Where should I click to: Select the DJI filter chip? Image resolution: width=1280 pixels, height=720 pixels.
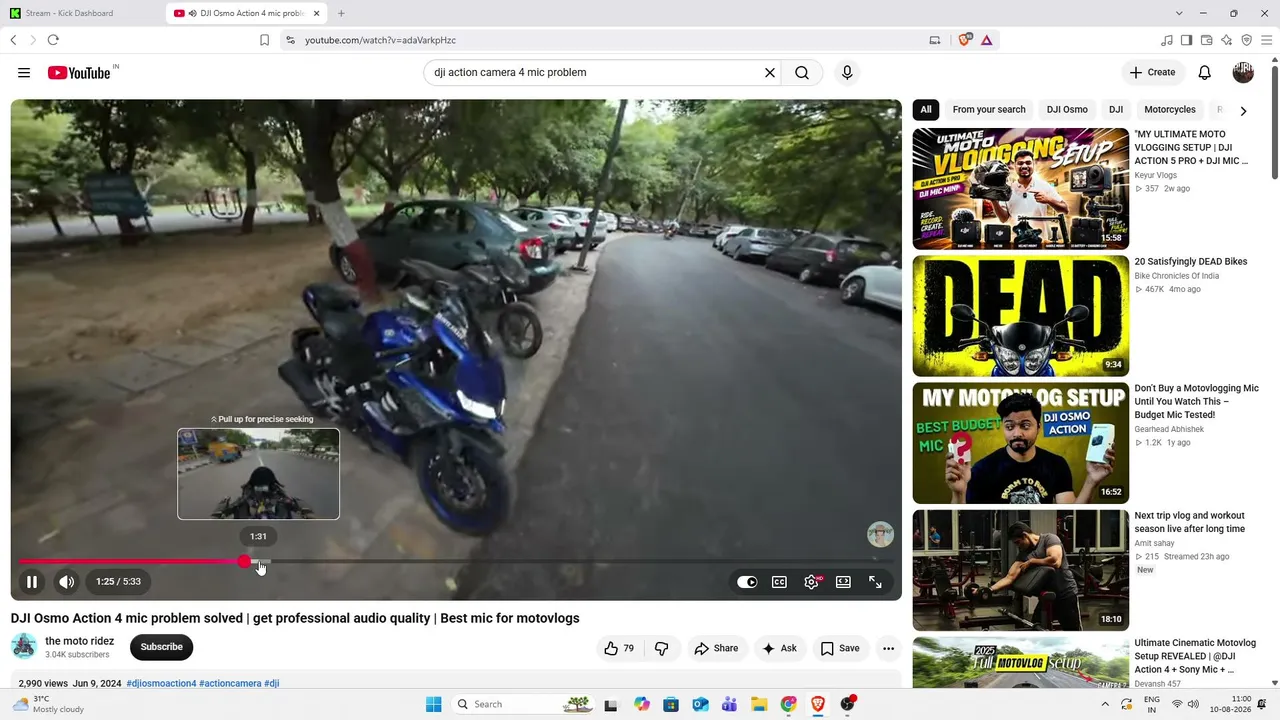pyautogui.click(x=1116, y=110)
